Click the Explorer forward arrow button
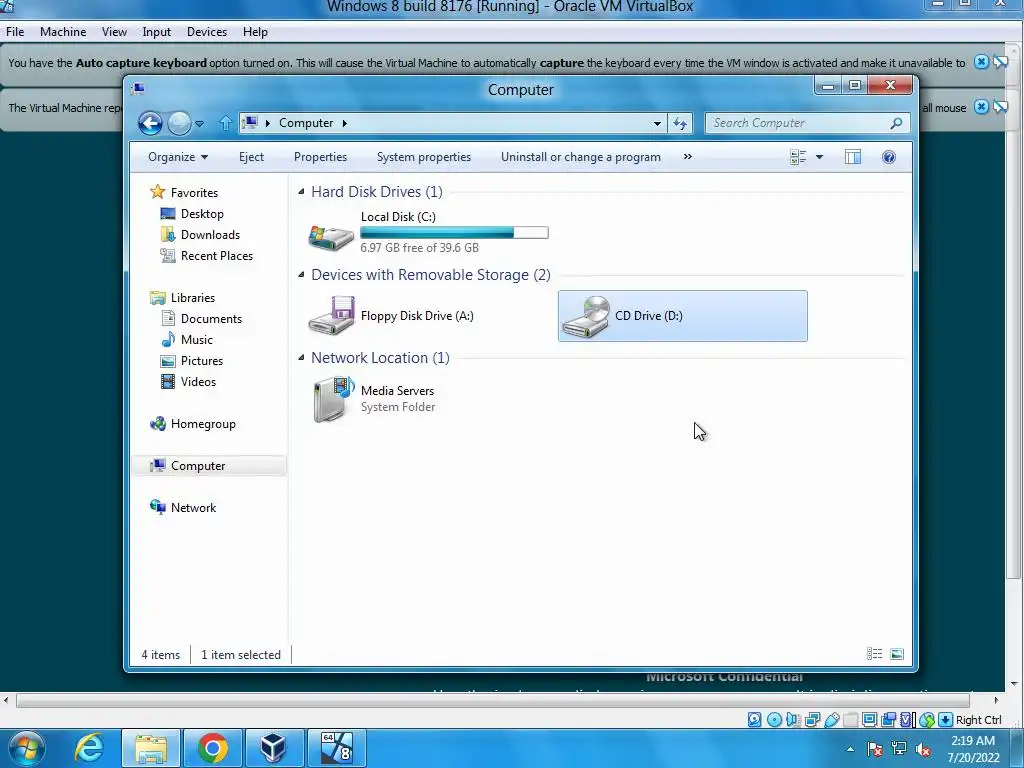The image size is (1024, 768). 179,123
